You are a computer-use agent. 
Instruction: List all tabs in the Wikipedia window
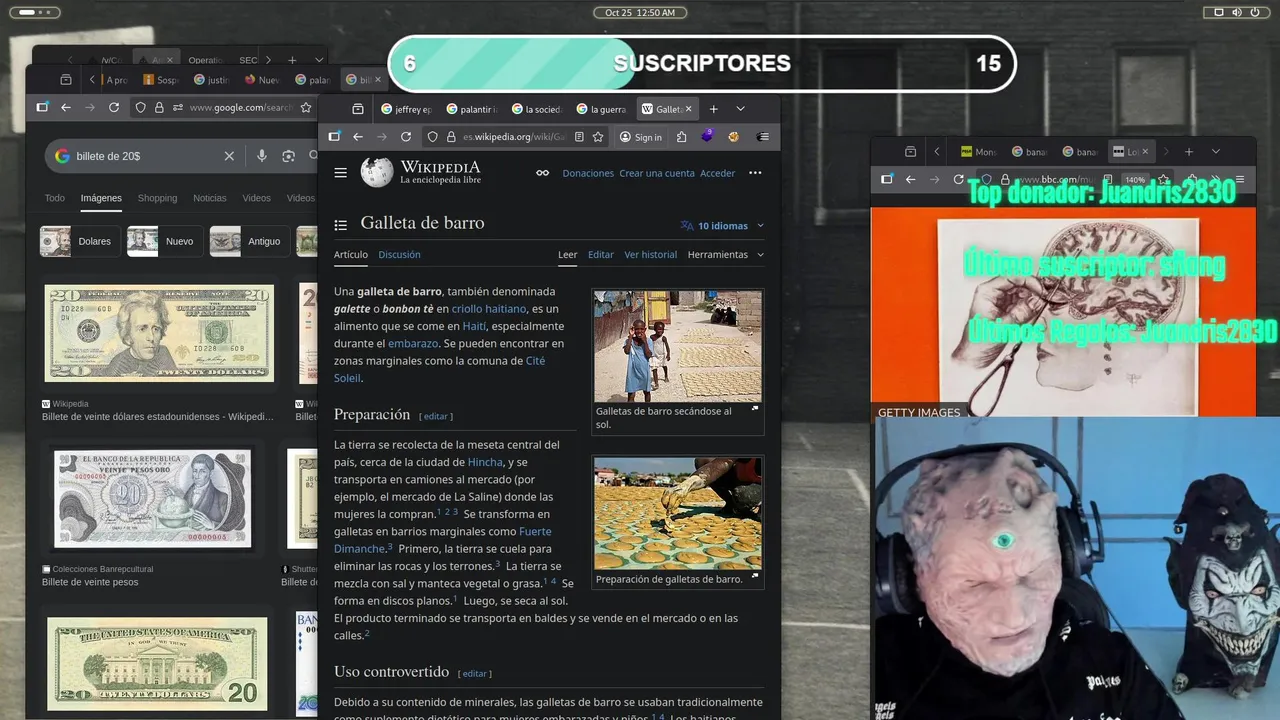740,109
